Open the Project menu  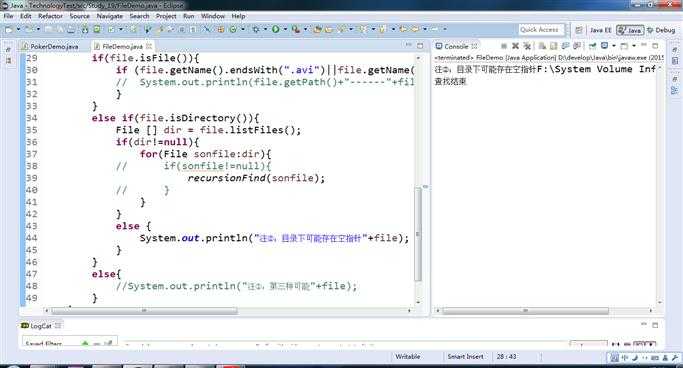coord(166,16)
